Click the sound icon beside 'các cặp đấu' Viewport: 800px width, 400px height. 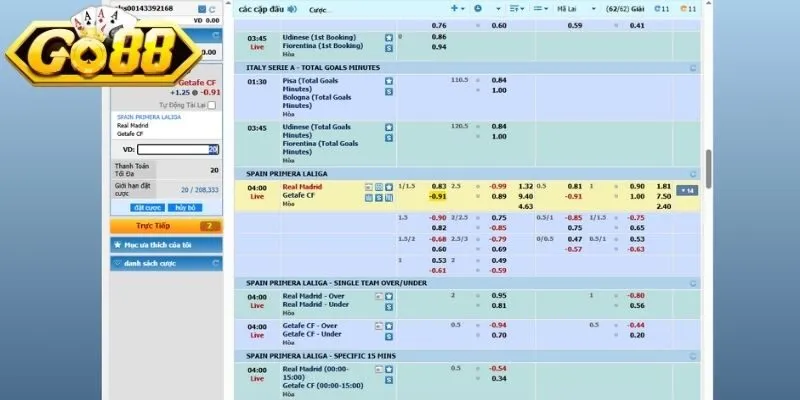point(292,9)
